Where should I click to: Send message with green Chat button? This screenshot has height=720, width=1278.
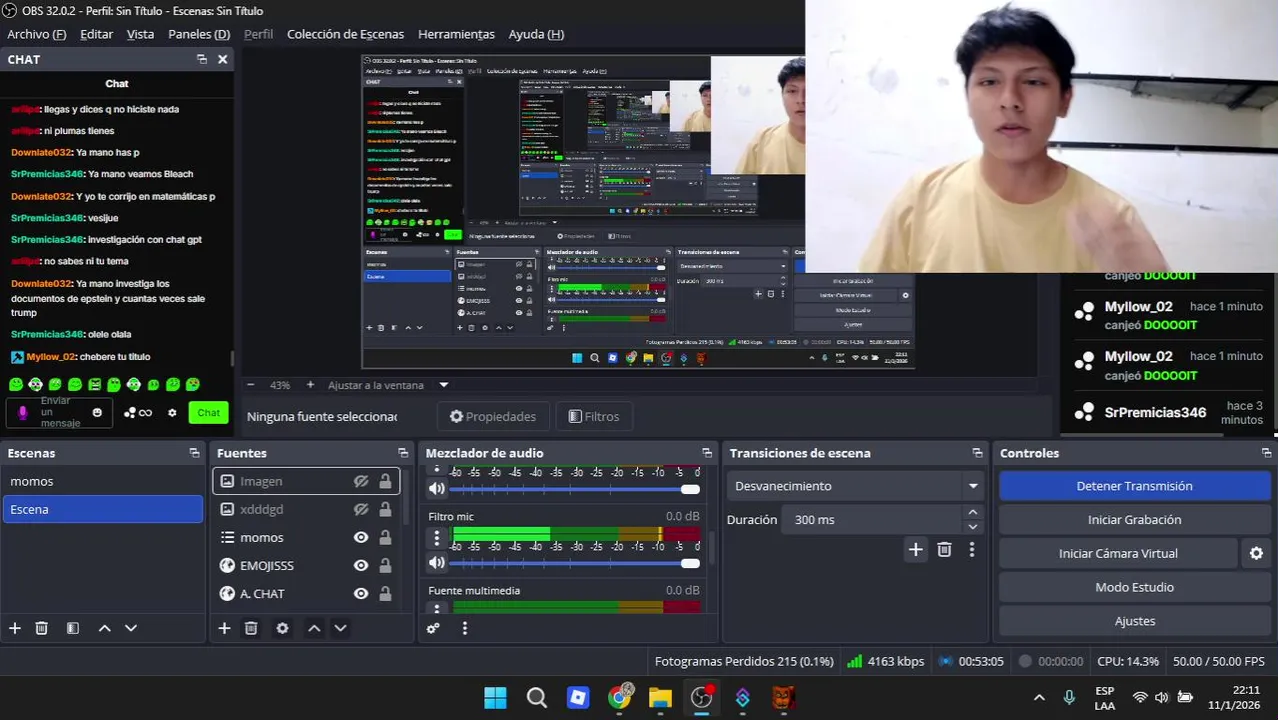coord(208,412)
